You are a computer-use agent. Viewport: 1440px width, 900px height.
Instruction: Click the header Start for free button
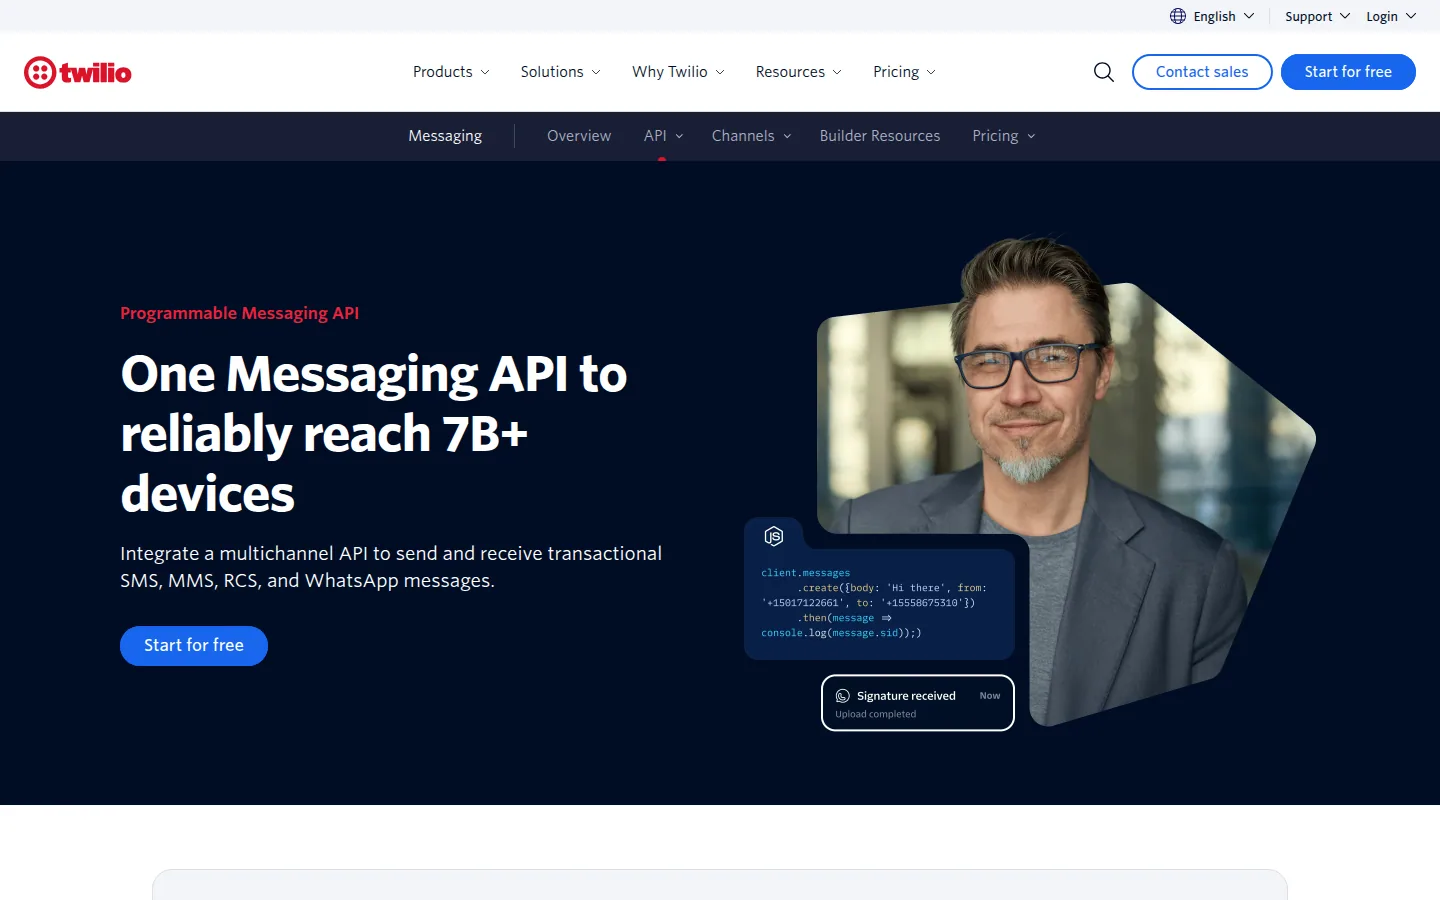(x=1348, y=72)
